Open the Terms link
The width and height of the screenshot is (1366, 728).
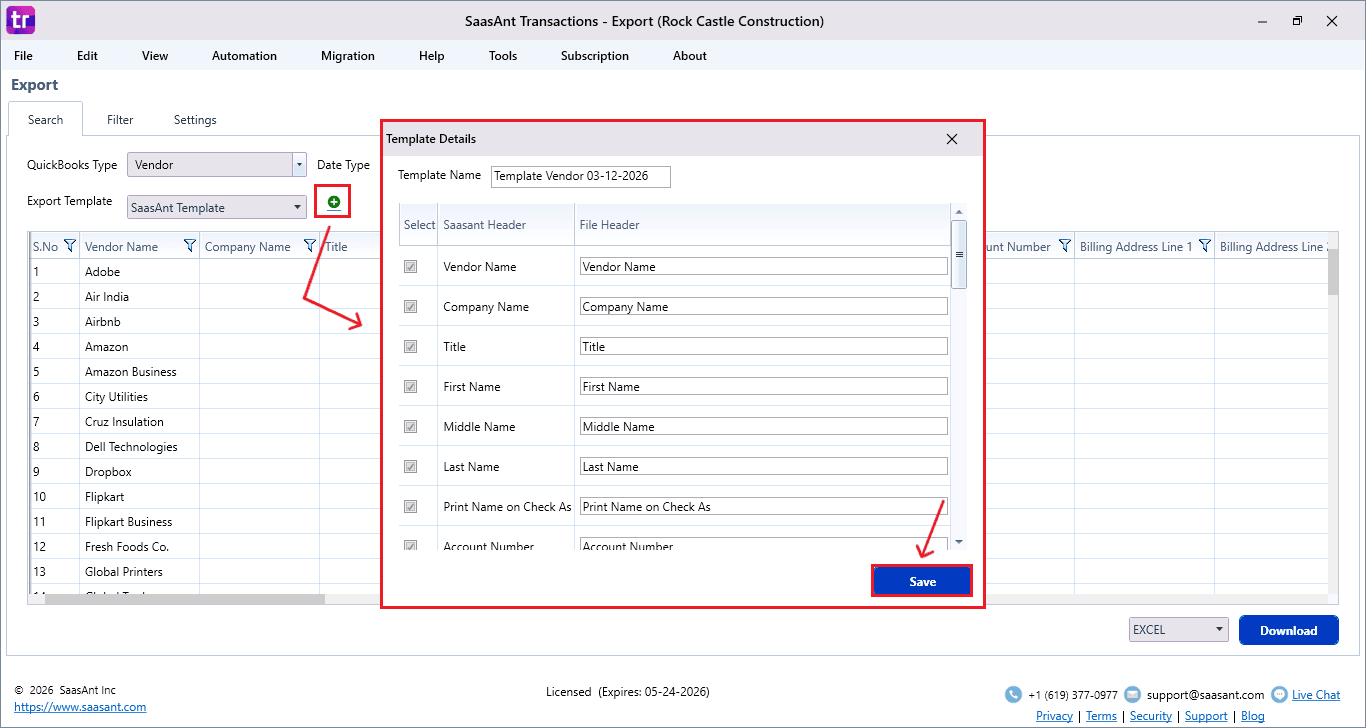click(x=1101, y=716)
